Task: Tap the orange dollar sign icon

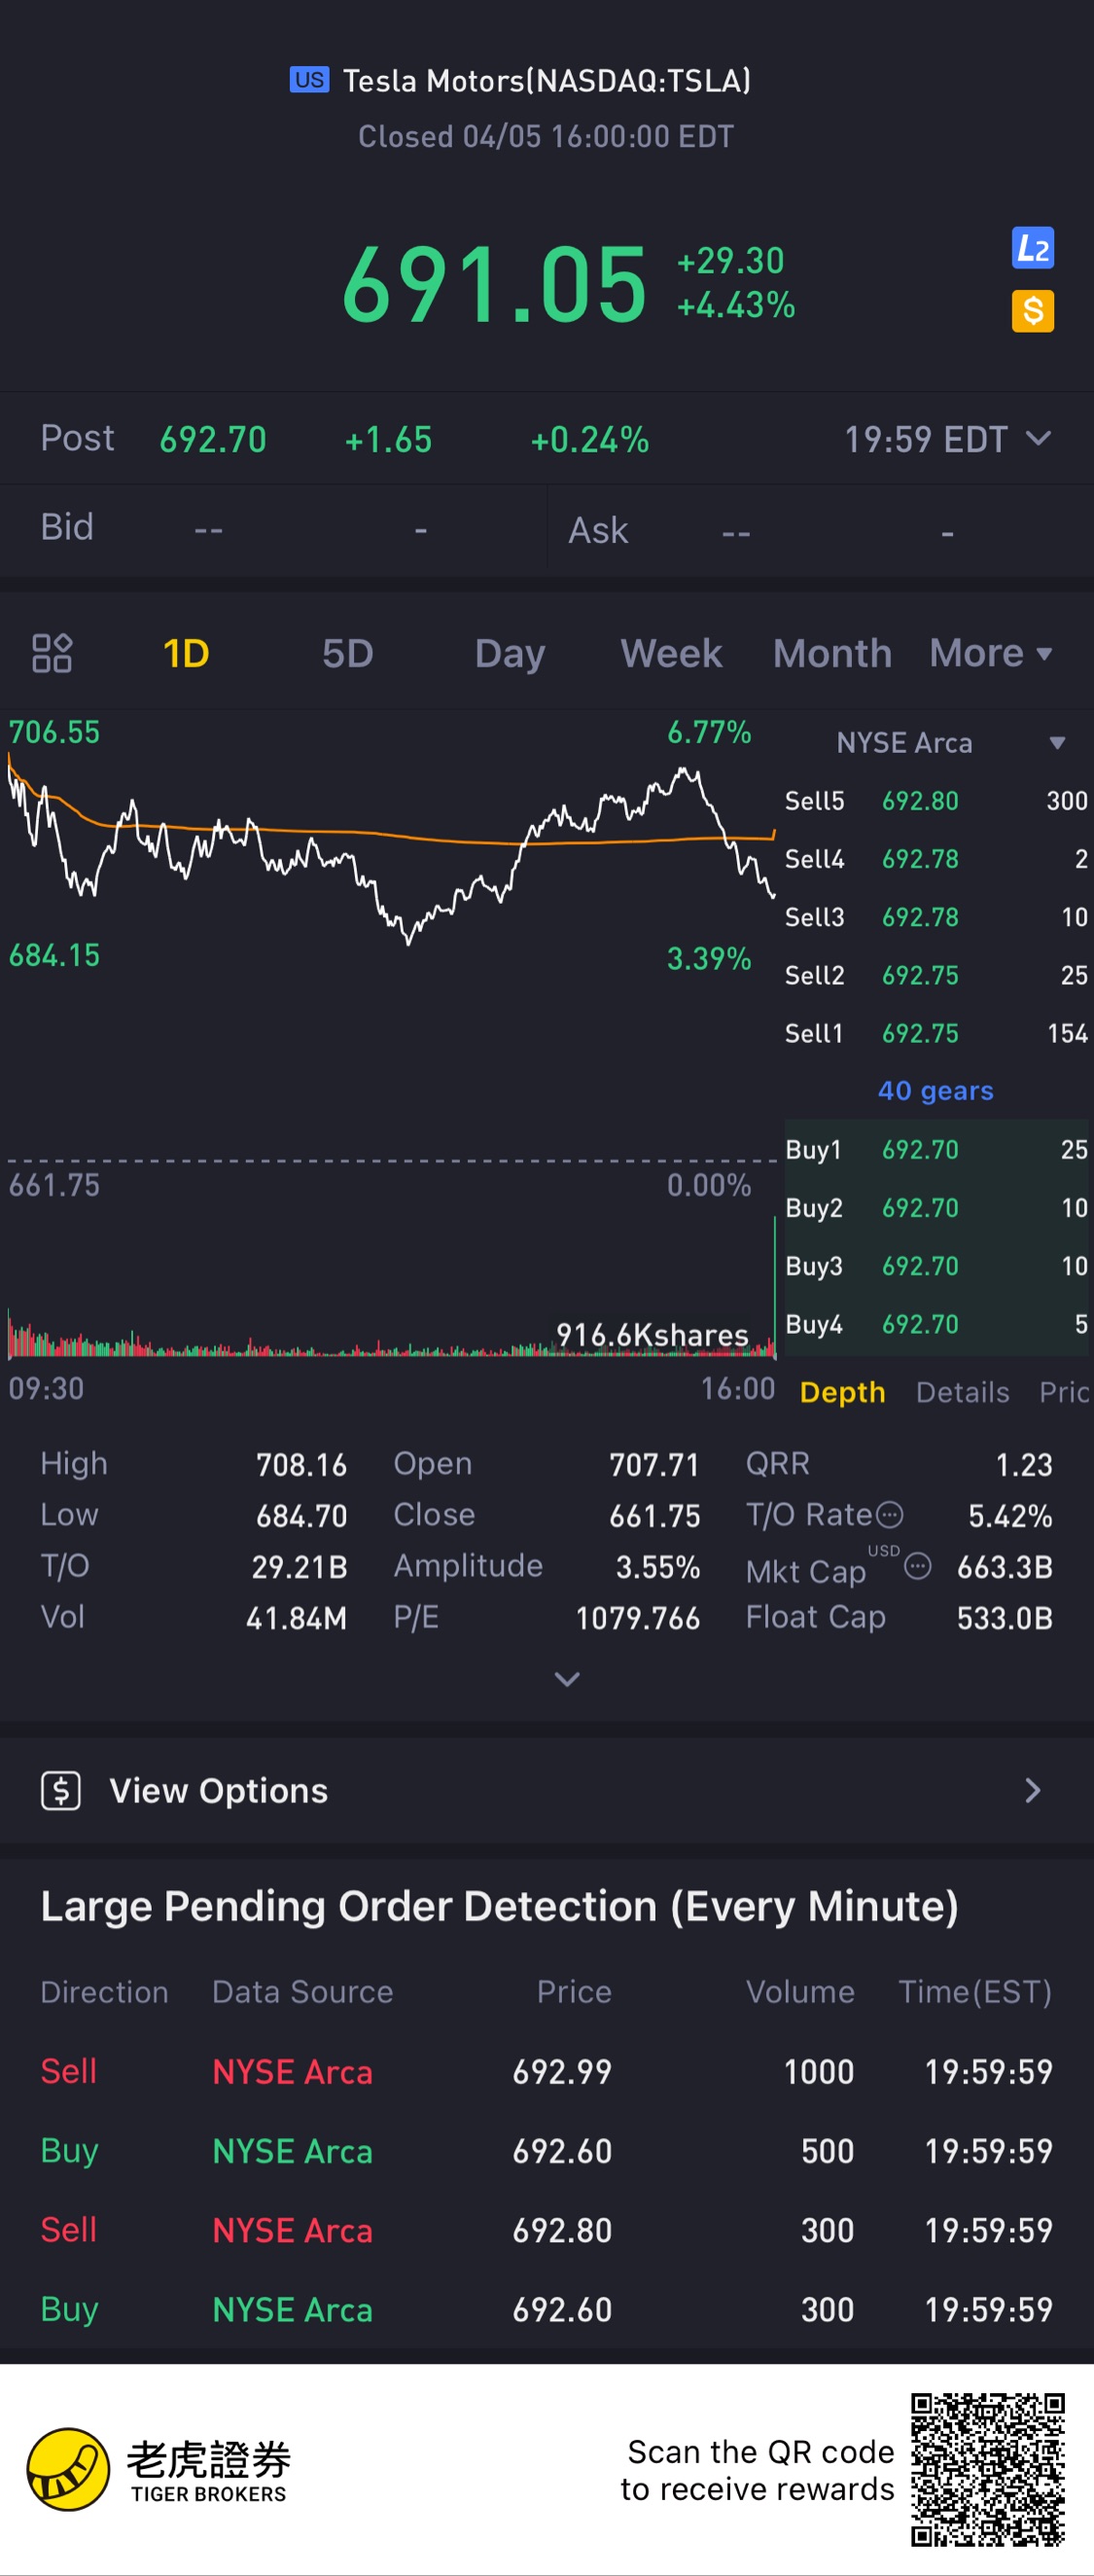Action: [1032, 311]
